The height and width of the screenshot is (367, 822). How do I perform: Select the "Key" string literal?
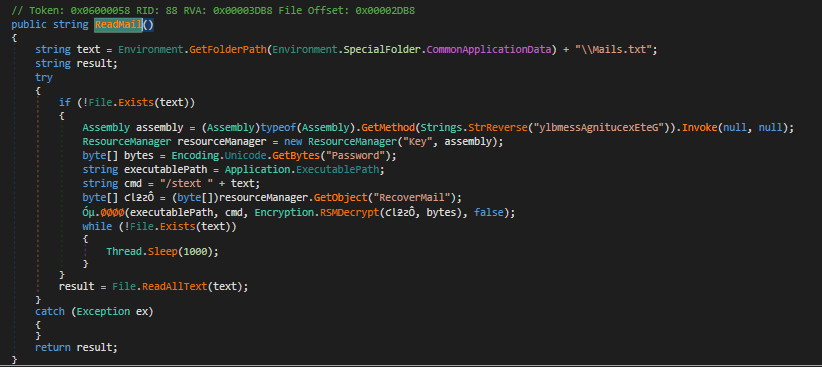coord(417,142)
